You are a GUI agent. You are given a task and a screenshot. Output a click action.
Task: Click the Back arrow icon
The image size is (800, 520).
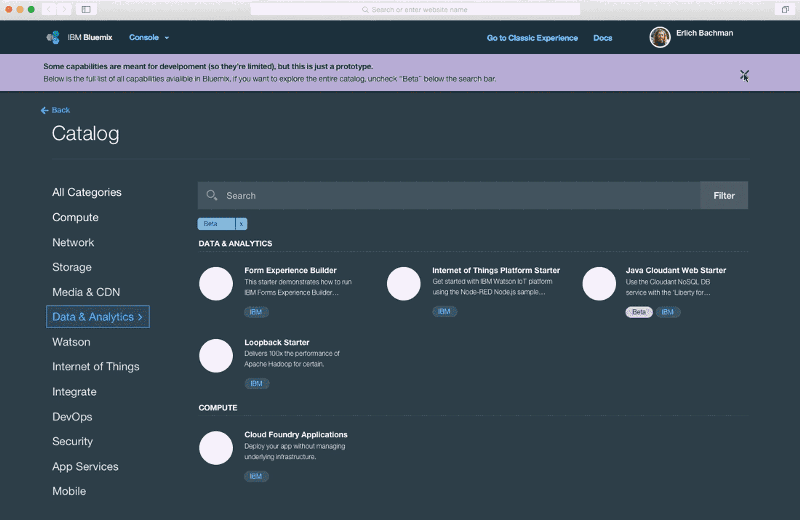[x=44, y=110]
